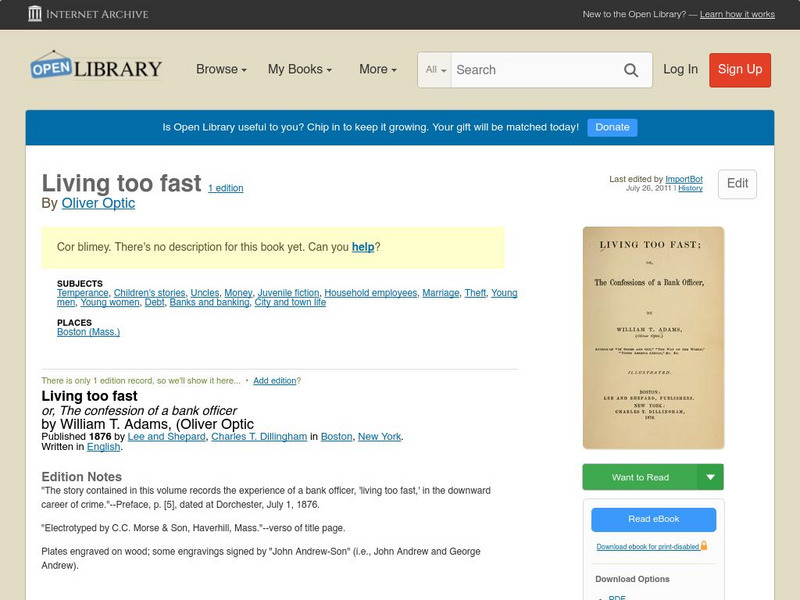Click the Boston (Mass.) places link

[87, 333]
